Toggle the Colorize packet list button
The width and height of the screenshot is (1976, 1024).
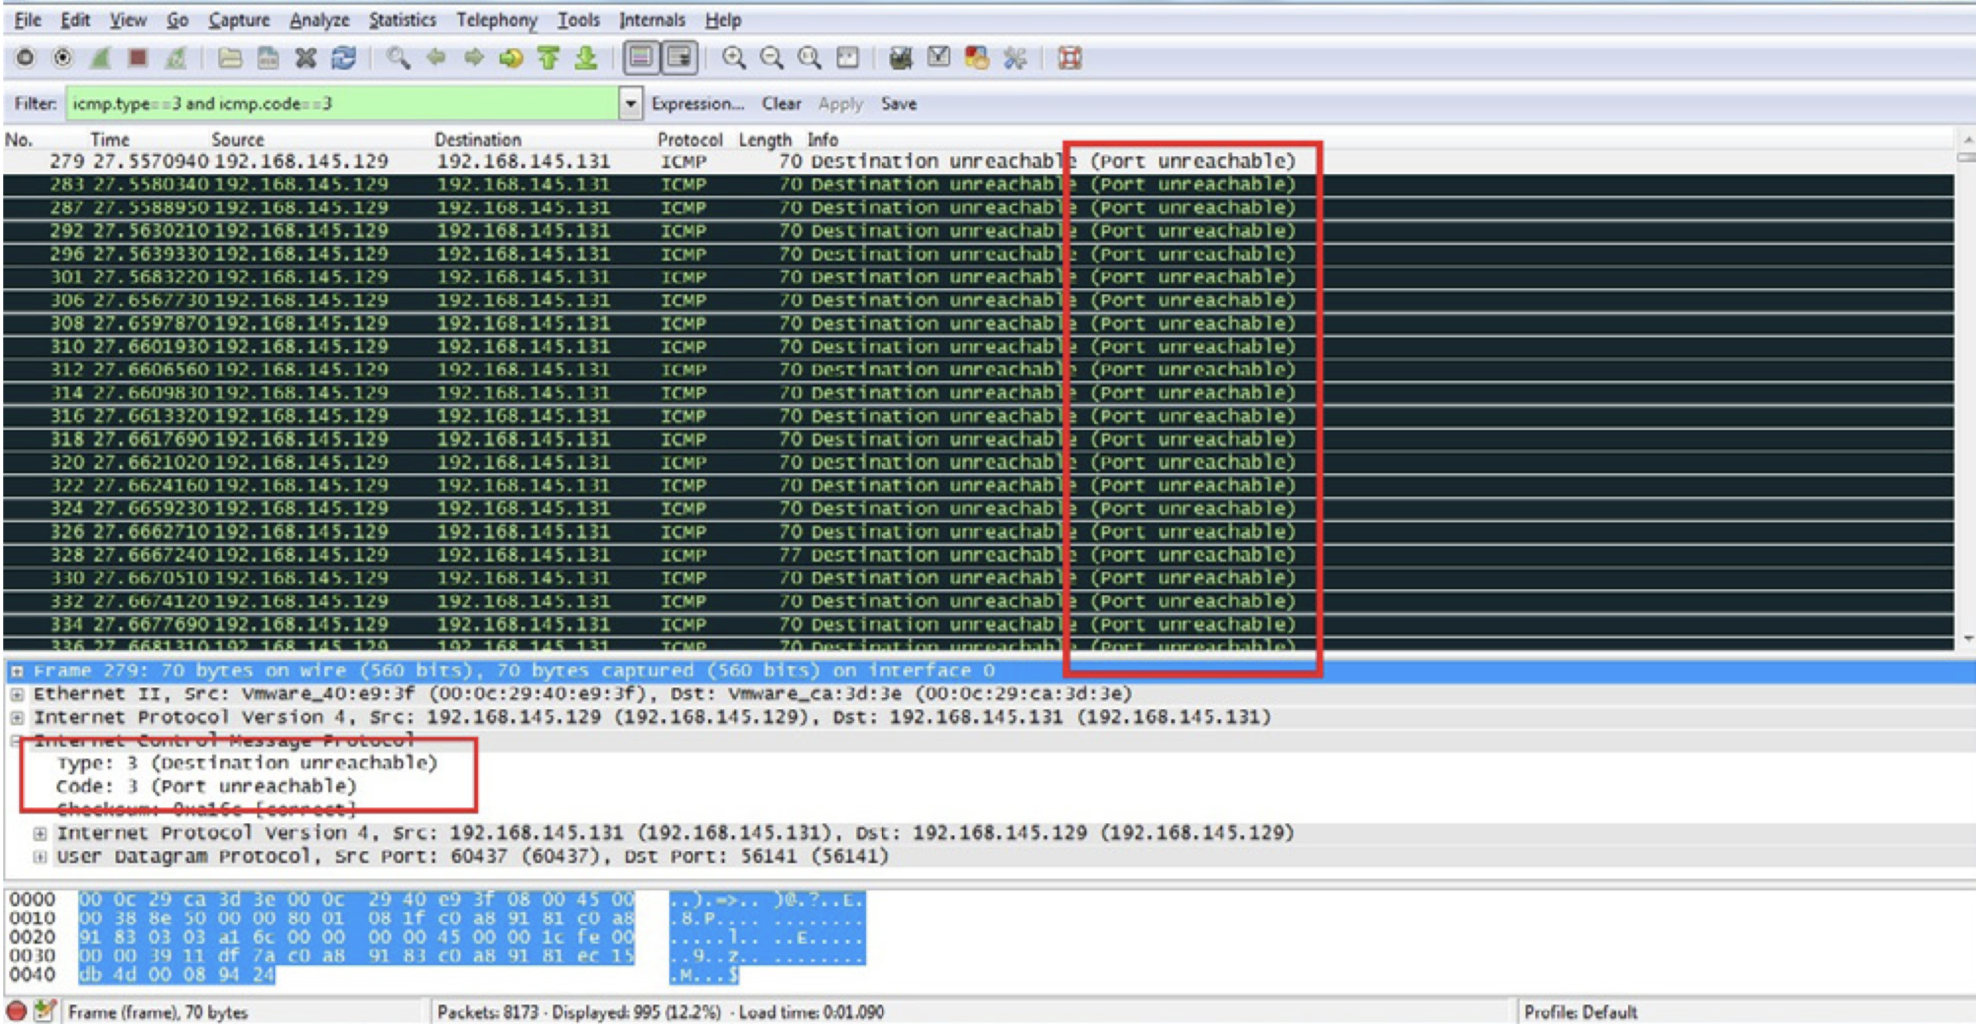pyautogui.click(x=641, y=58)
